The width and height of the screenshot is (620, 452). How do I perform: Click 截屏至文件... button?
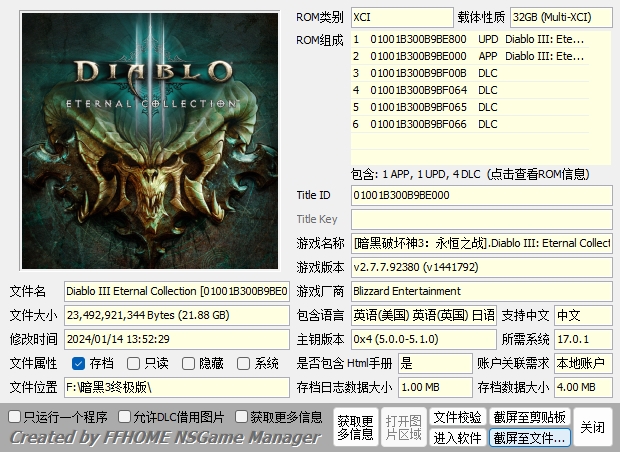[x=530, y=438]
